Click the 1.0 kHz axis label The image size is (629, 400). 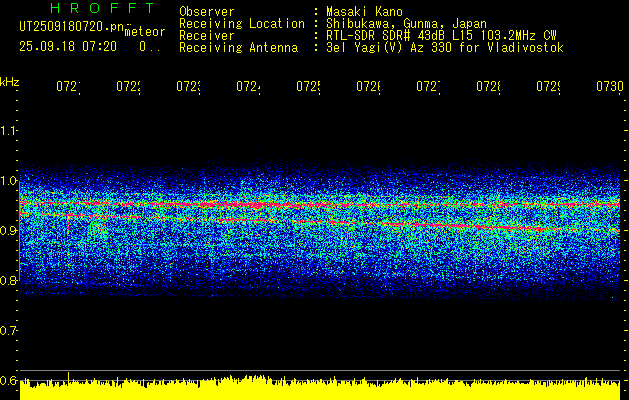(8, 181)
